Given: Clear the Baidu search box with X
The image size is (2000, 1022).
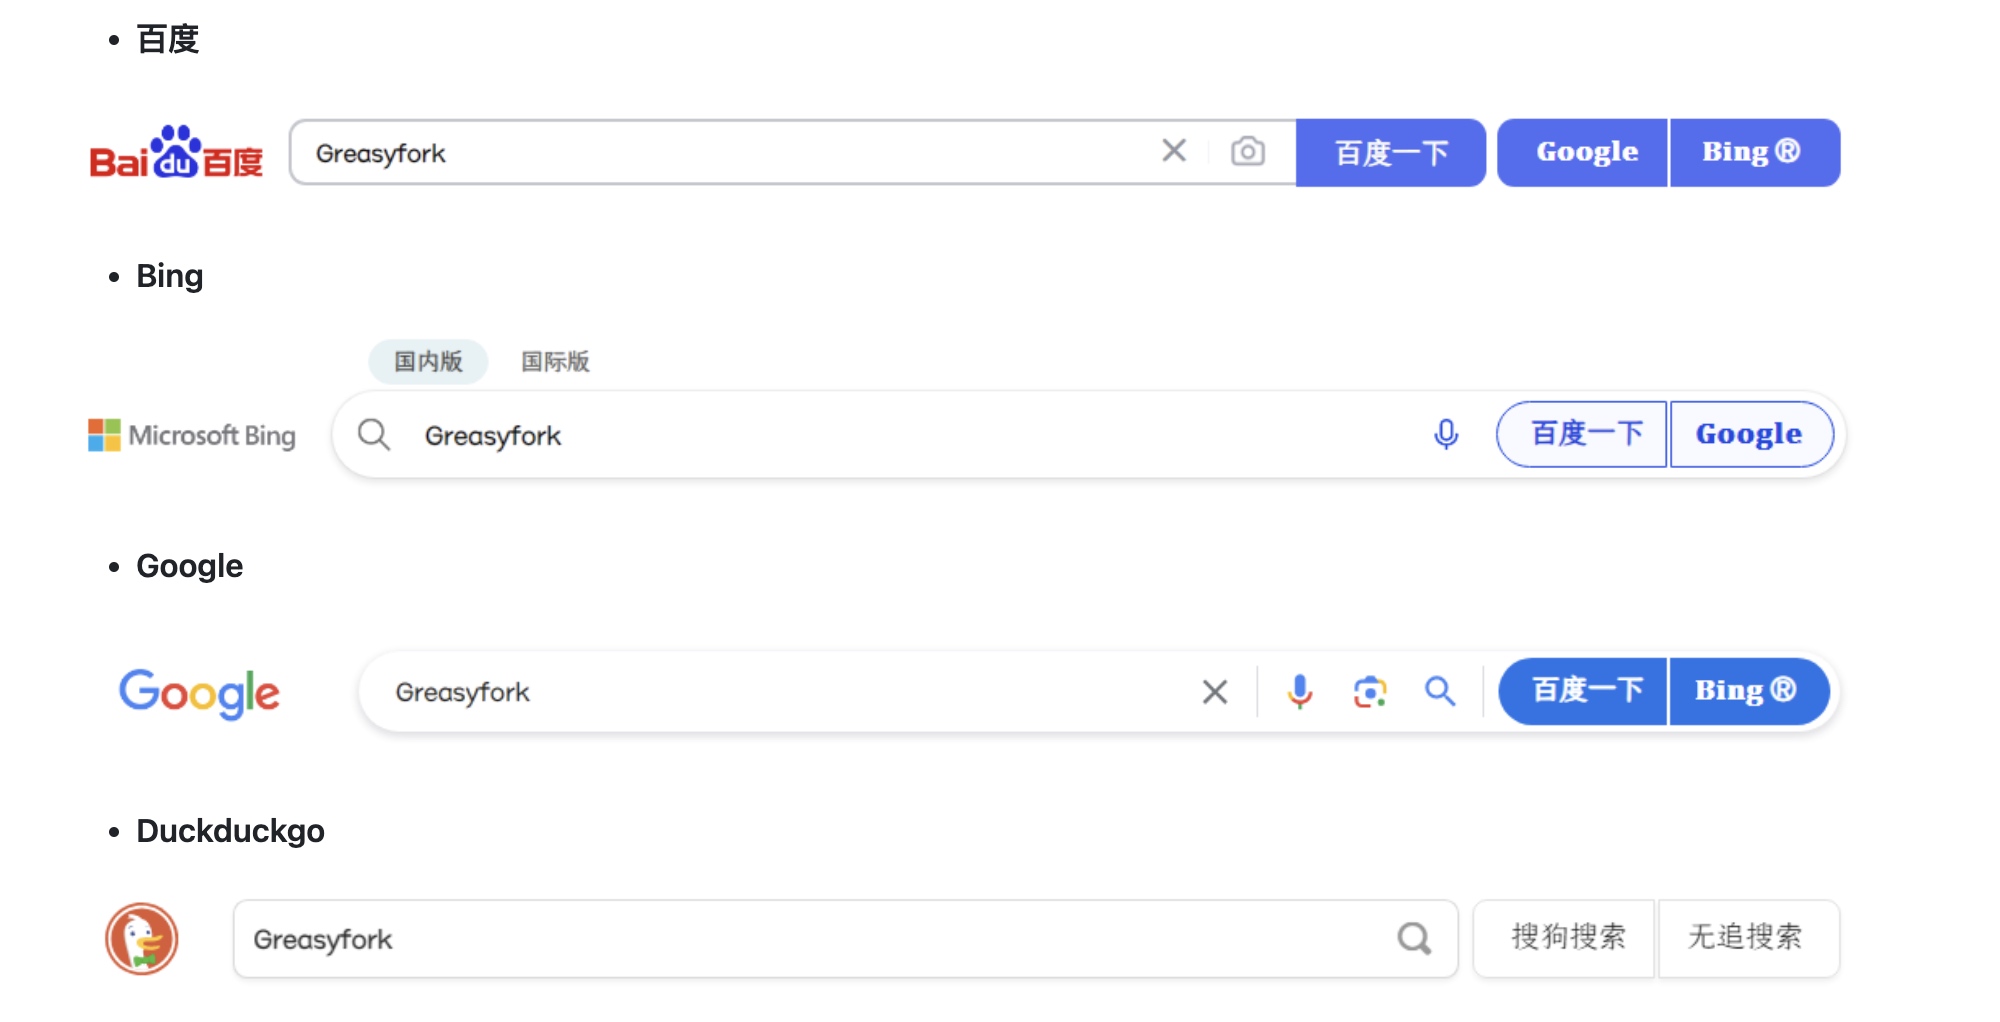Looking at the screenshot, I should (1174, 151).
